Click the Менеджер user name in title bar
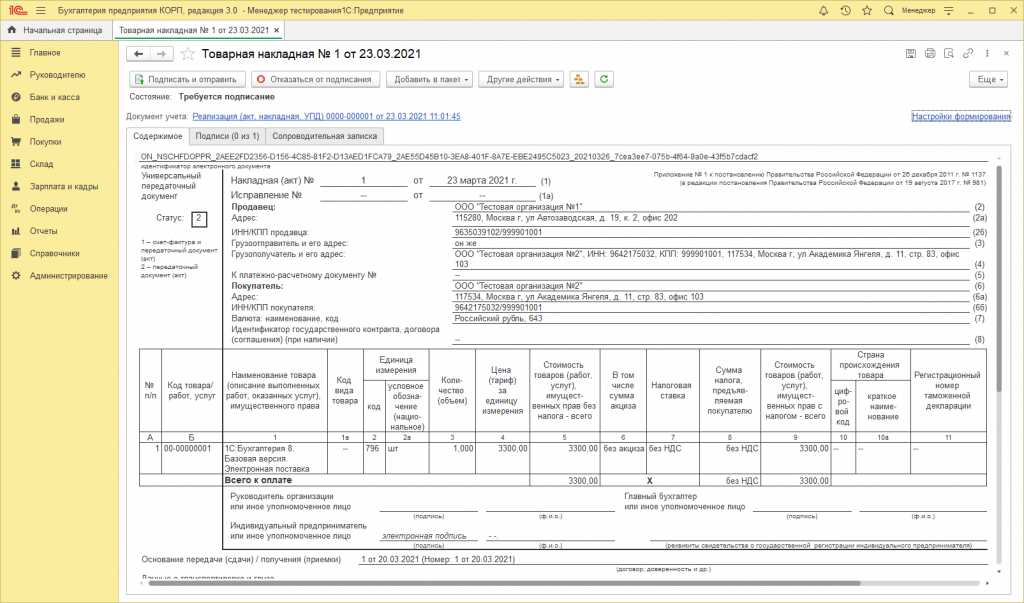 [918, 10]
